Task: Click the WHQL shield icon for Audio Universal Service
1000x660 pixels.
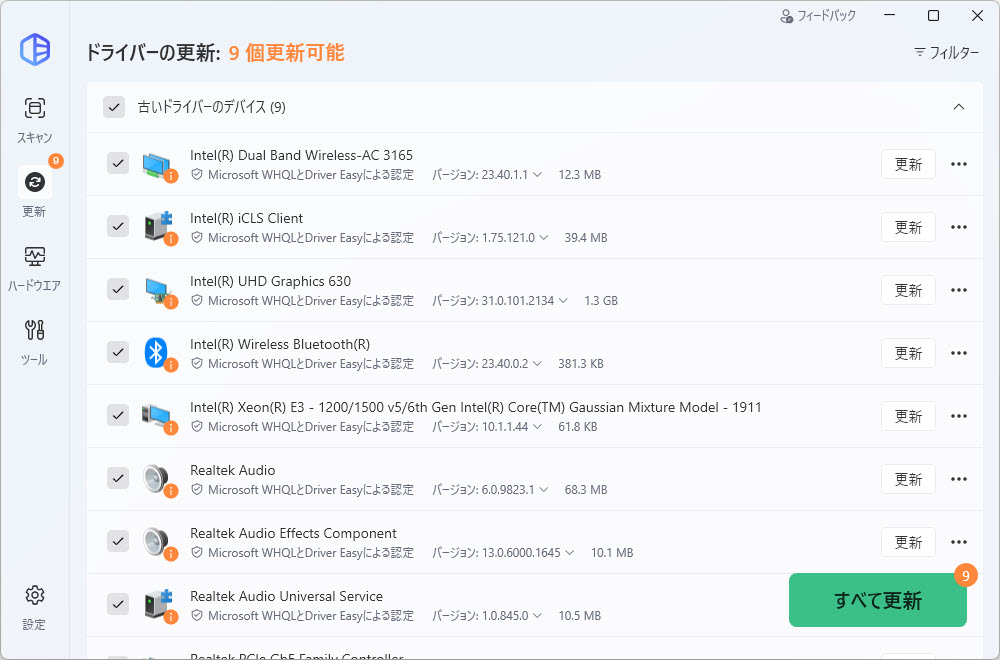Action: pyautogui.click(x=197, y=615)
